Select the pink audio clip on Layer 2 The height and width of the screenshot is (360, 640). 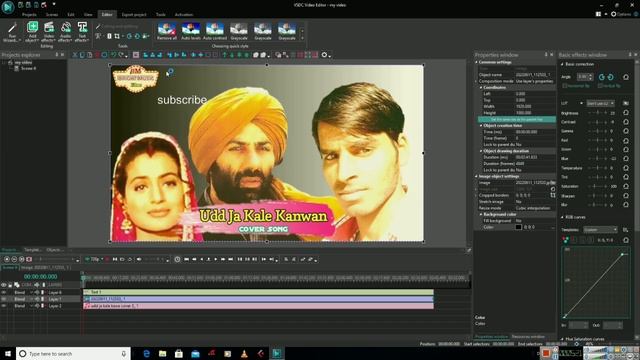coord(258,306)
